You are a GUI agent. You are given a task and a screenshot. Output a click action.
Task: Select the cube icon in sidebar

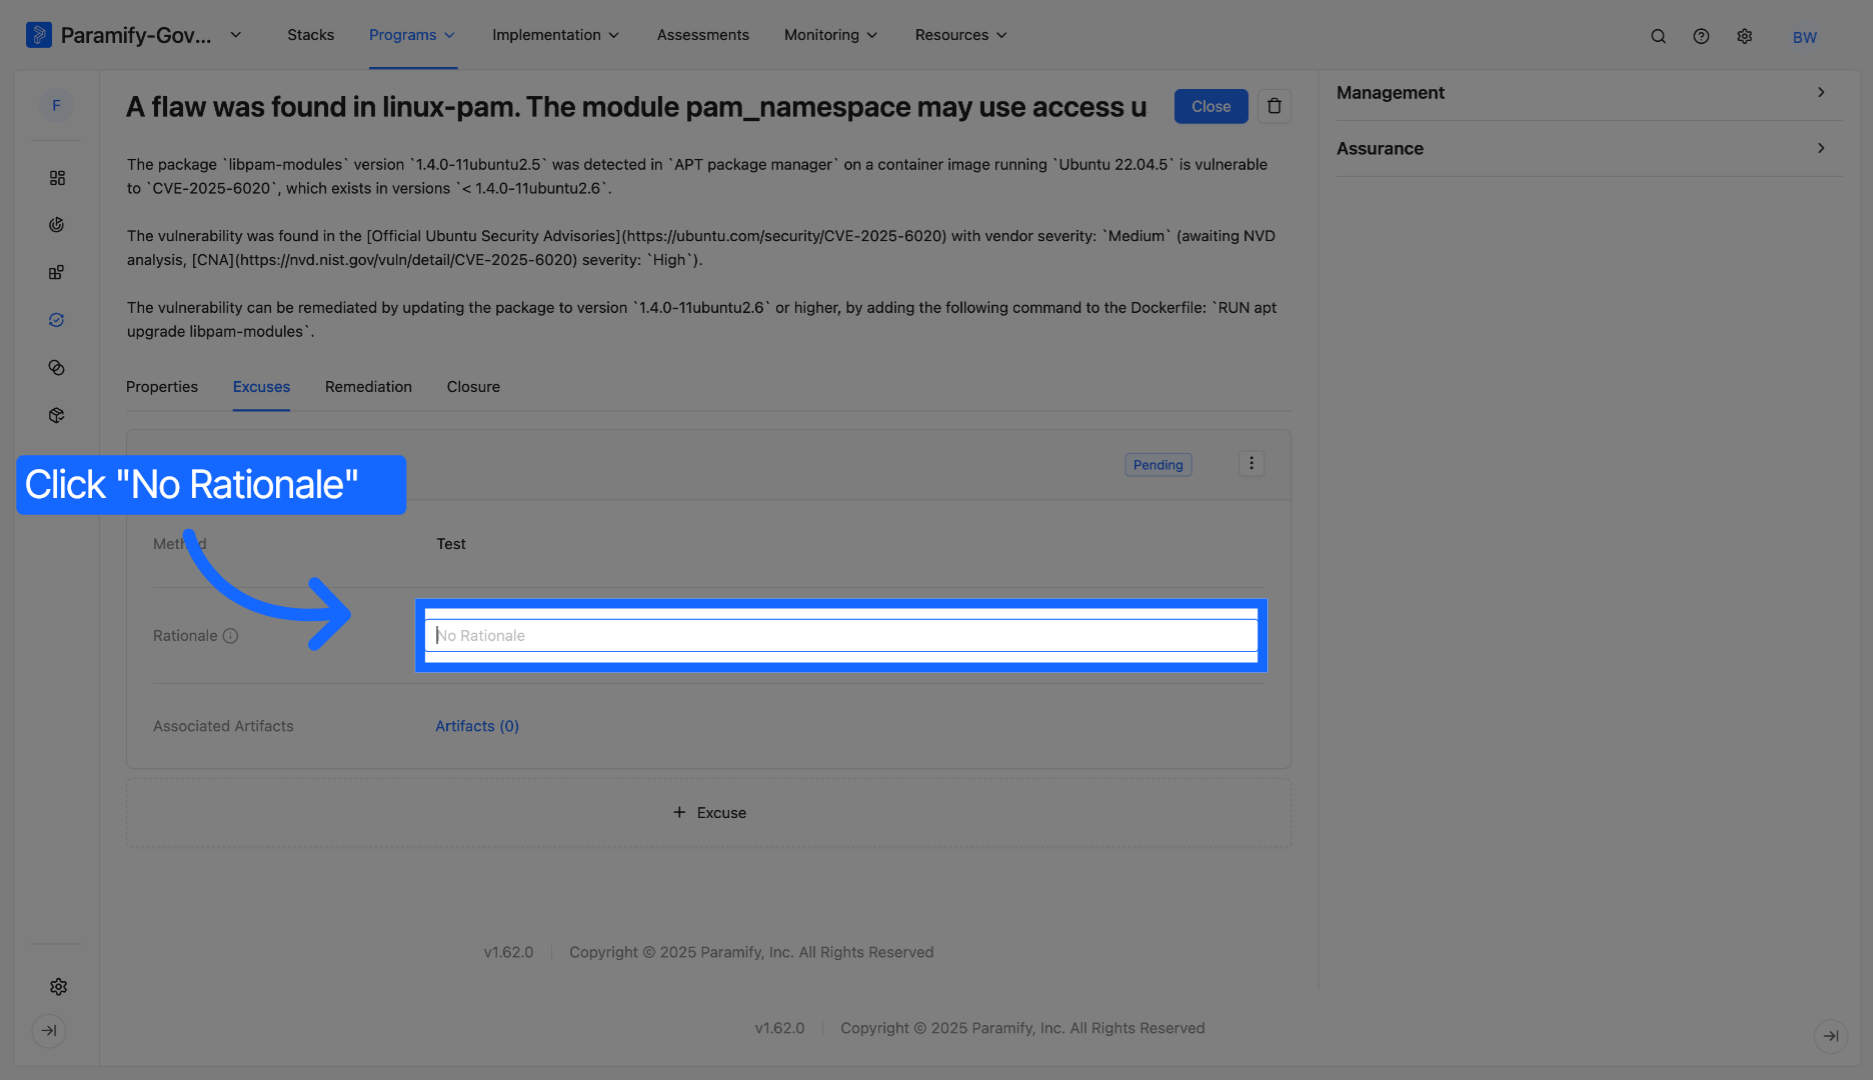coord(57,415)
